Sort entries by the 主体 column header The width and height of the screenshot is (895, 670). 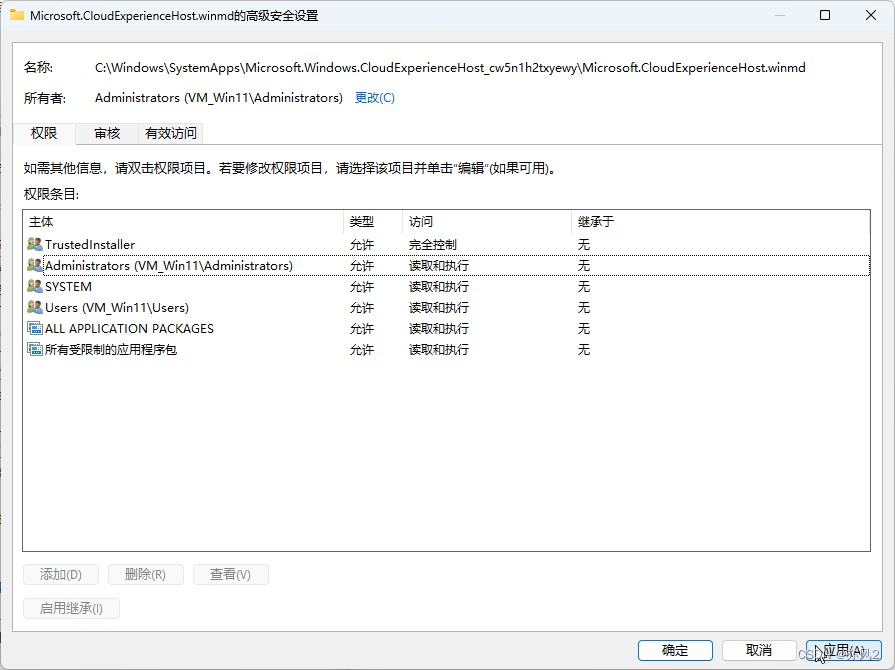point(183,222)
